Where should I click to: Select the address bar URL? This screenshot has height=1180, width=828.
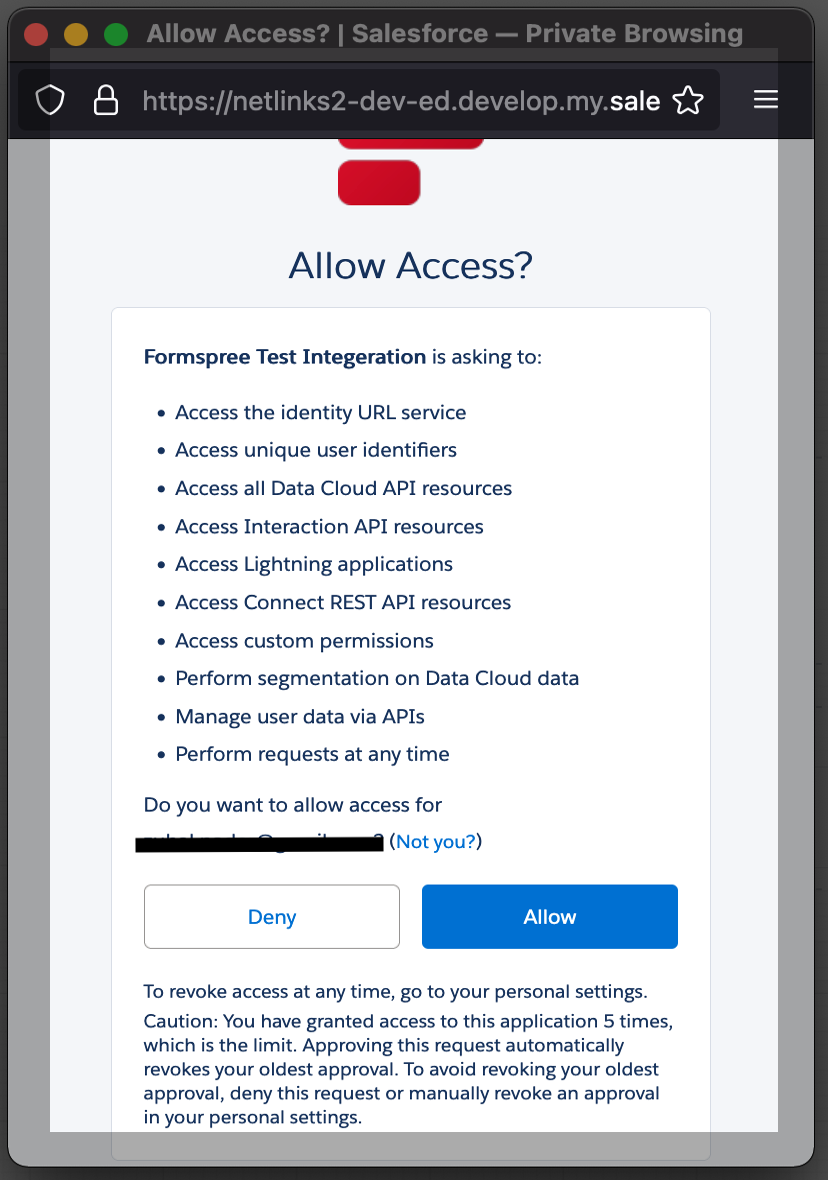[400, 100]
